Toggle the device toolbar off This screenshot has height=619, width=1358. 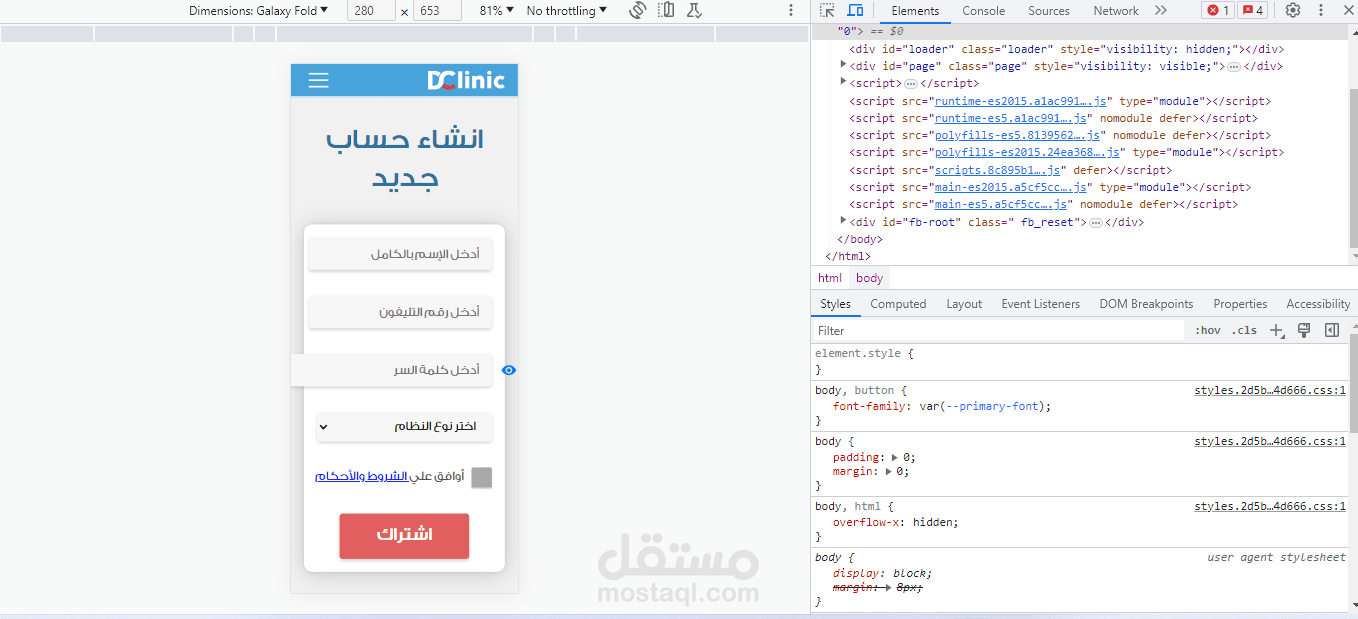pyautogui.click(x=852, y=10)
